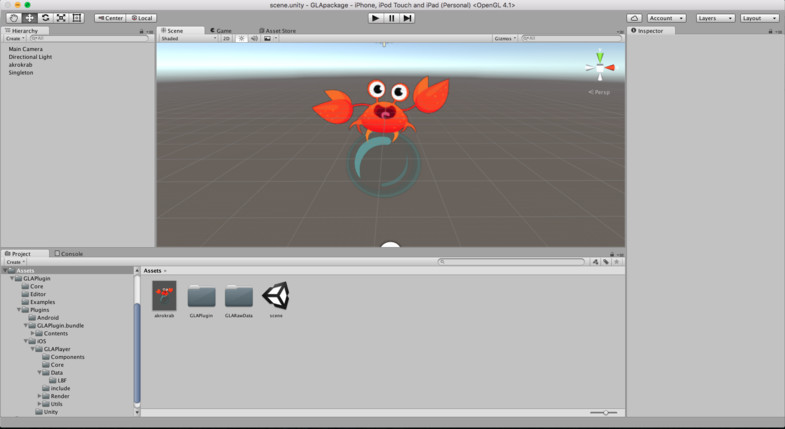The width and height of the screenshot is (785, 429).
Task: Select the Move tool
Action: pyautogui.click(x=30, y=18)
